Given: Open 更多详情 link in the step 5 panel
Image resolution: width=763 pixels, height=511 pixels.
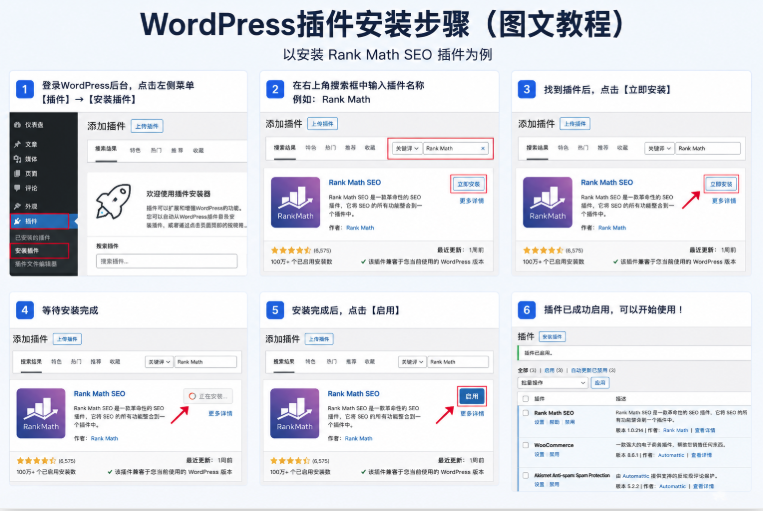Looking at the screenshot, I should pos(472,414).
